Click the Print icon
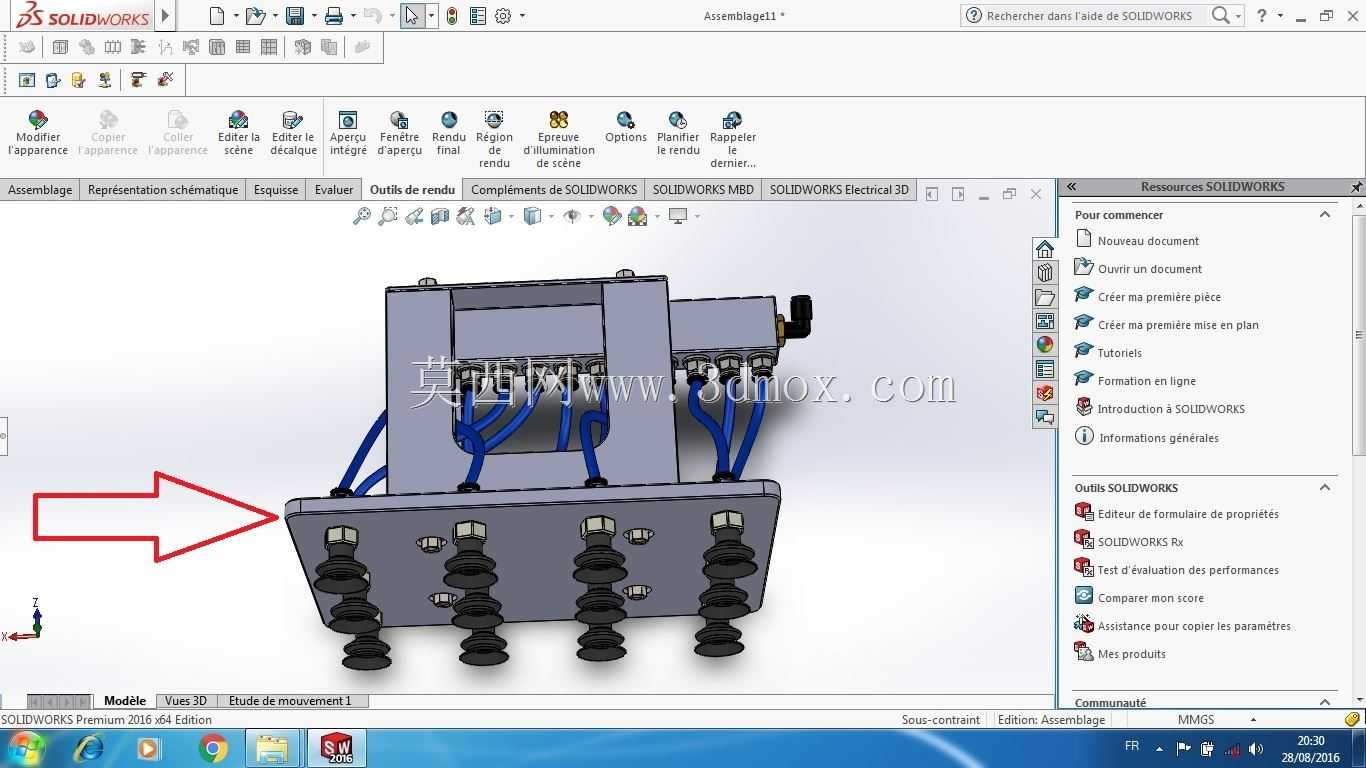 [334, 16]
